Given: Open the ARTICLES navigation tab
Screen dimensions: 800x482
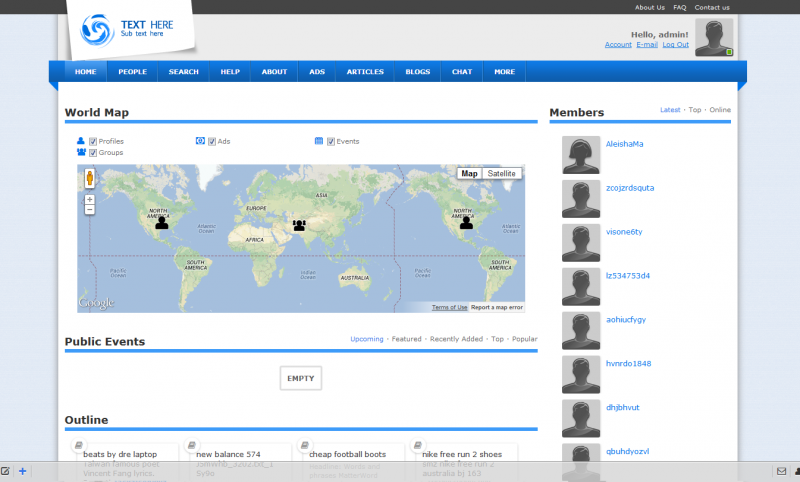Looking at the screenshot, I should click(365, 72).
